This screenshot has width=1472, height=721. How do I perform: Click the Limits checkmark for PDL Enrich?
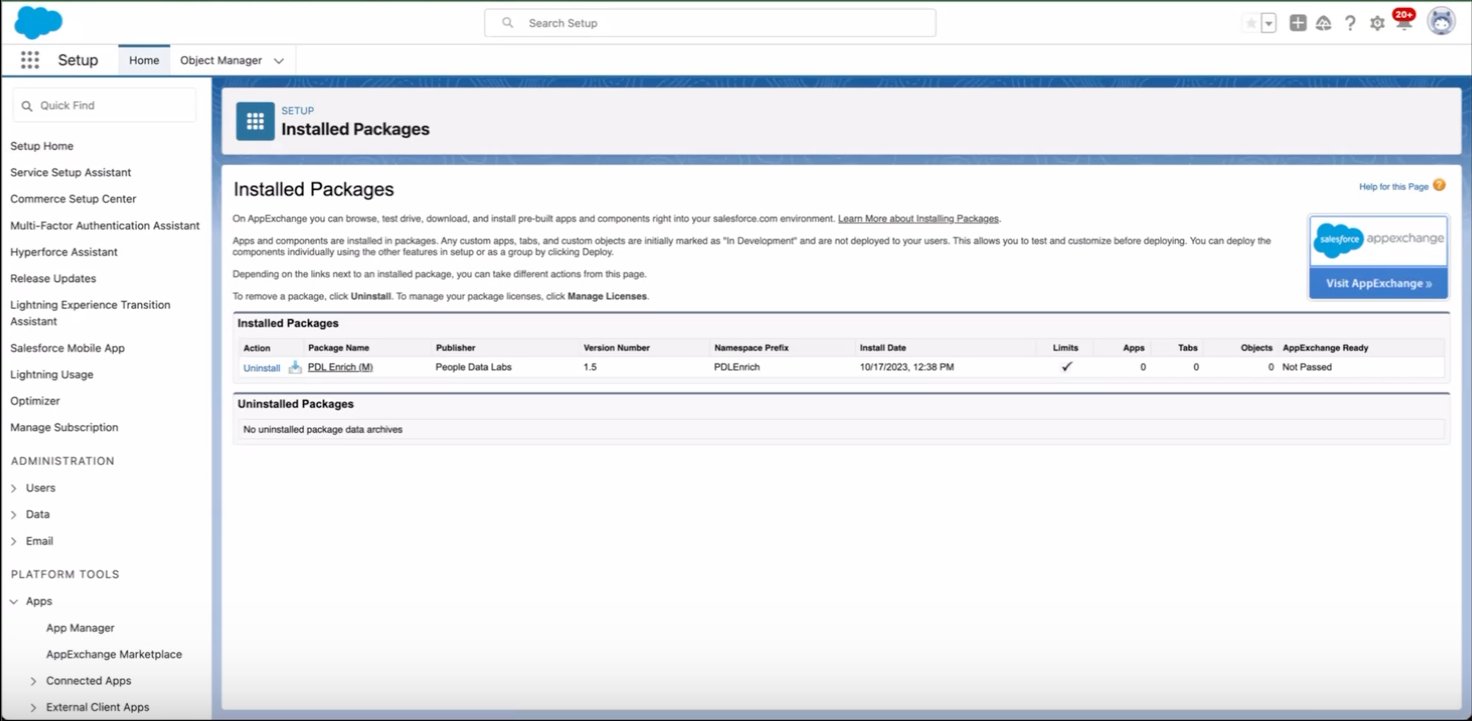1067,367
